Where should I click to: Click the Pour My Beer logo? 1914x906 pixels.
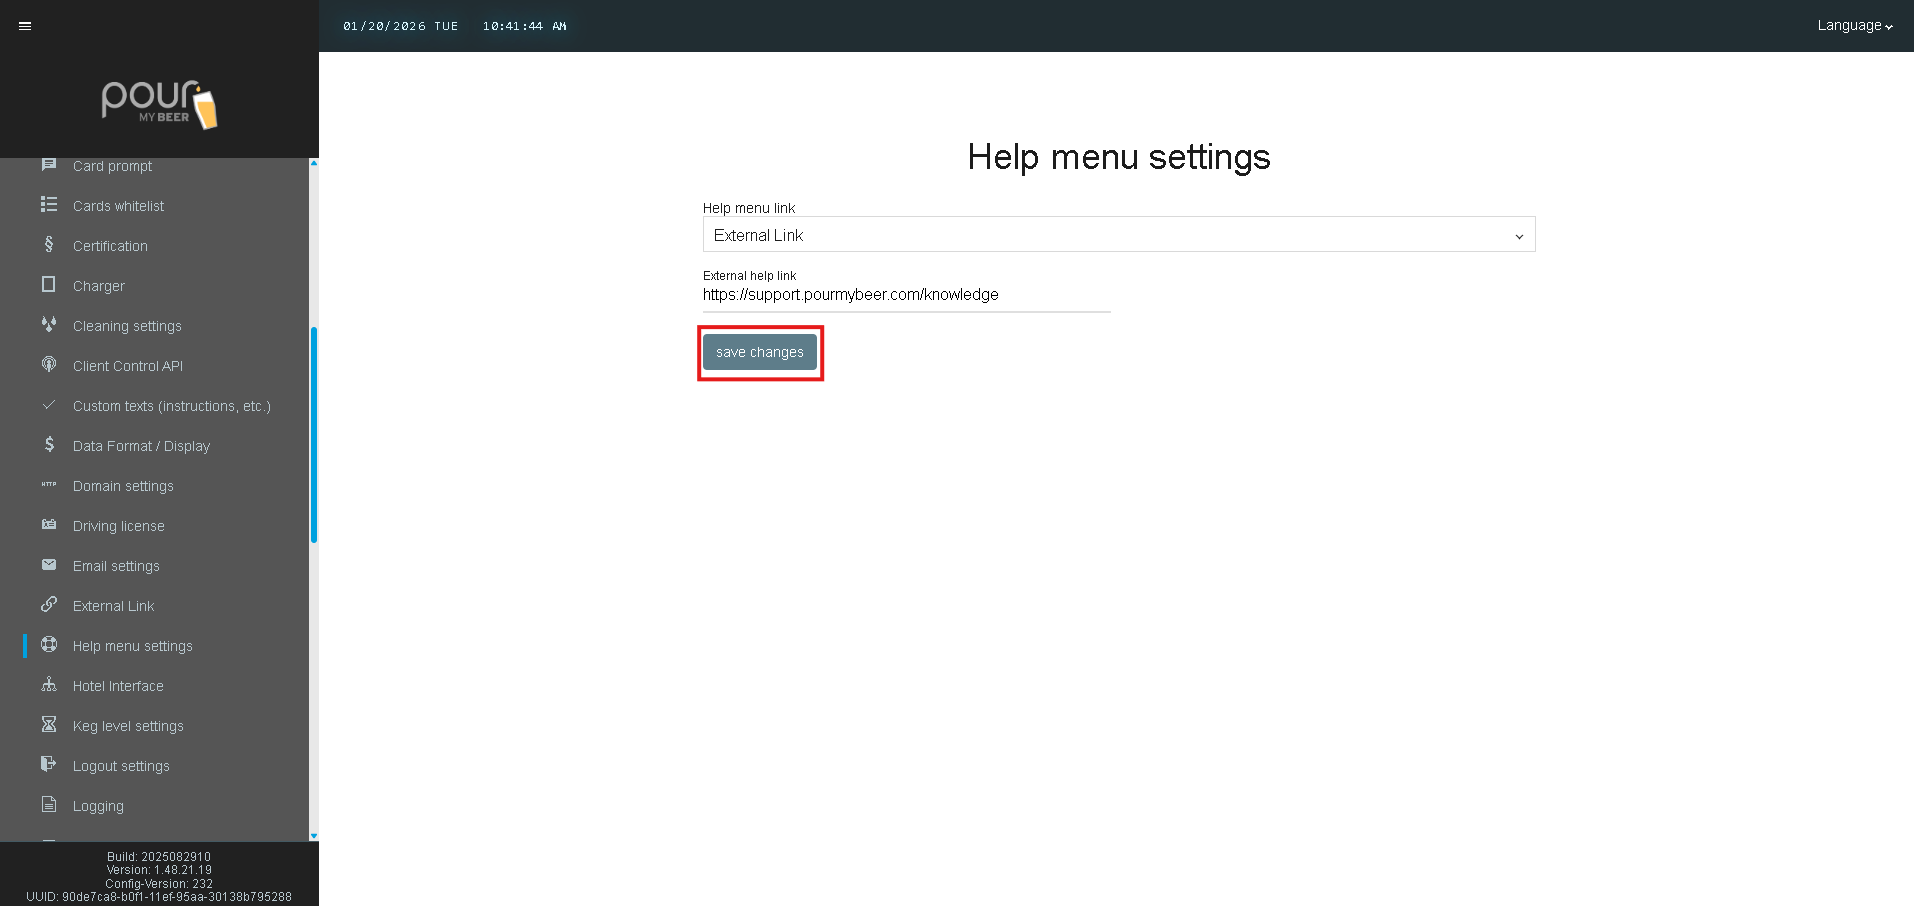pos(159,104)
